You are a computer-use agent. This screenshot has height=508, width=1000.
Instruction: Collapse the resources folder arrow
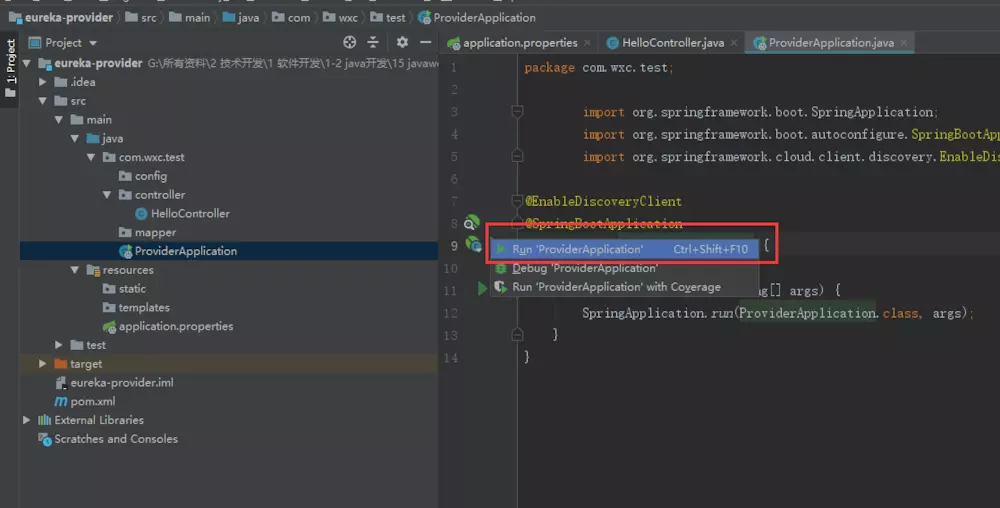pyautogui.click(x=75, y=270)
